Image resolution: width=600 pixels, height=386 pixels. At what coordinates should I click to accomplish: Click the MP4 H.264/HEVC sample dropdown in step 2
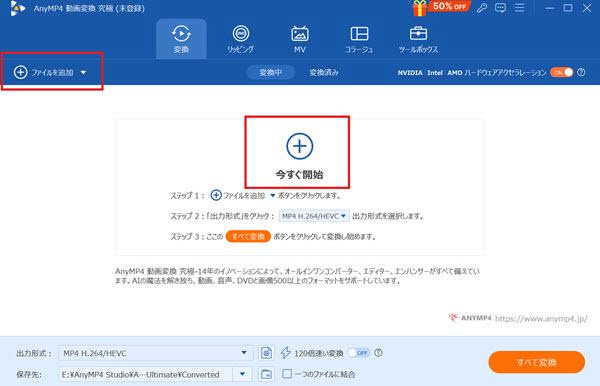pyautogui.click(x=314, y=216)
